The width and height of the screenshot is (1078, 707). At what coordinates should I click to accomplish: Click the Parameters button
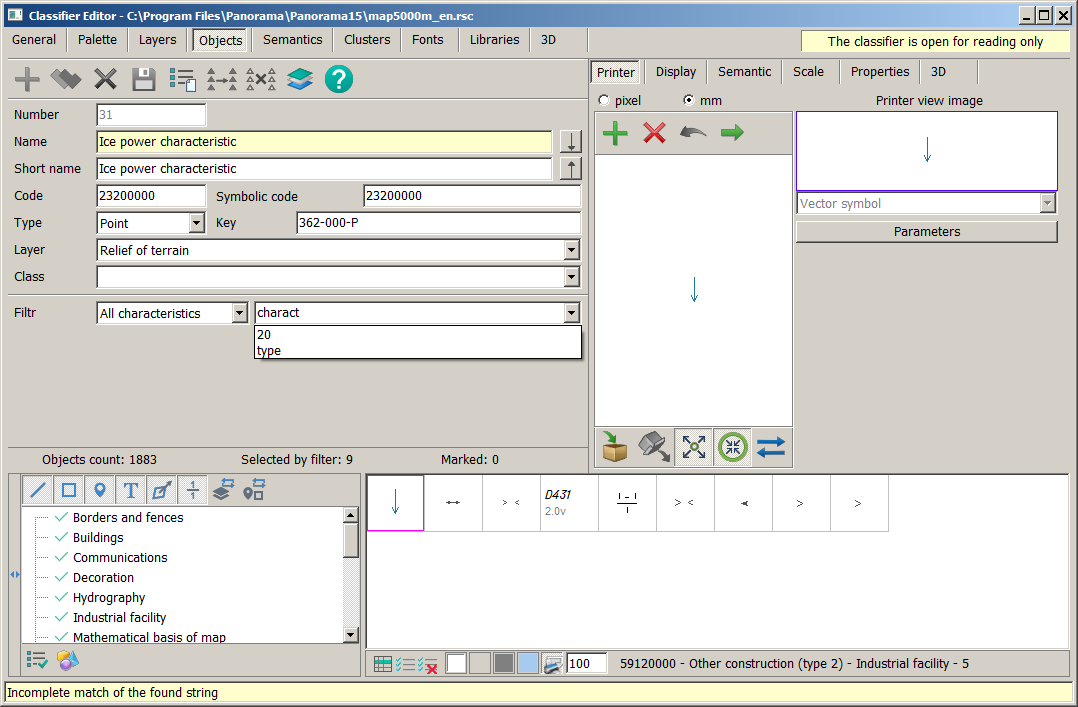[926, 232]
